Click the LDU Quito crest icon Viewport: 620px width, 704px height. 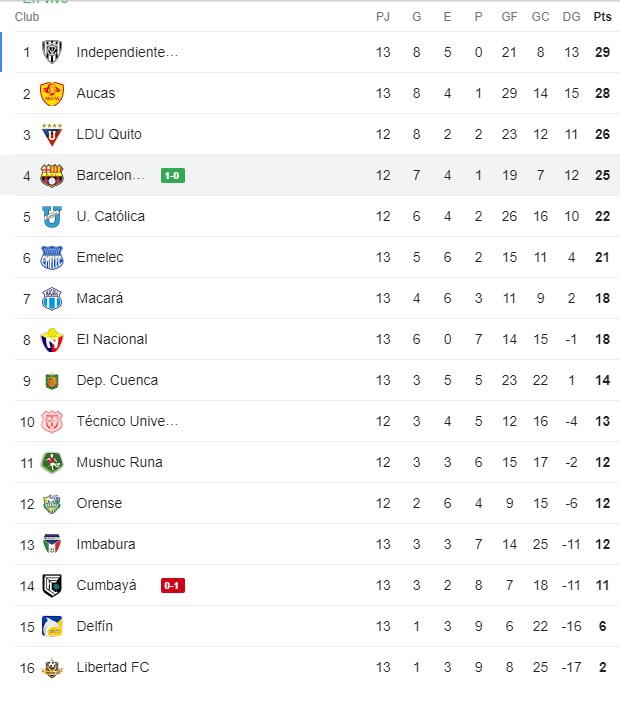52,134
